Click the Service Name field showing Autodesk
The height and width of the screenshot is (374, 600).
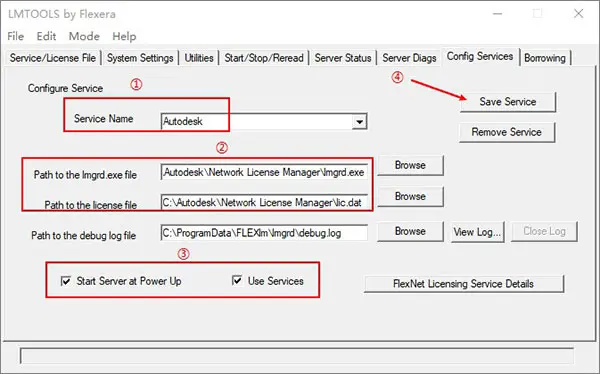point(264,122)
